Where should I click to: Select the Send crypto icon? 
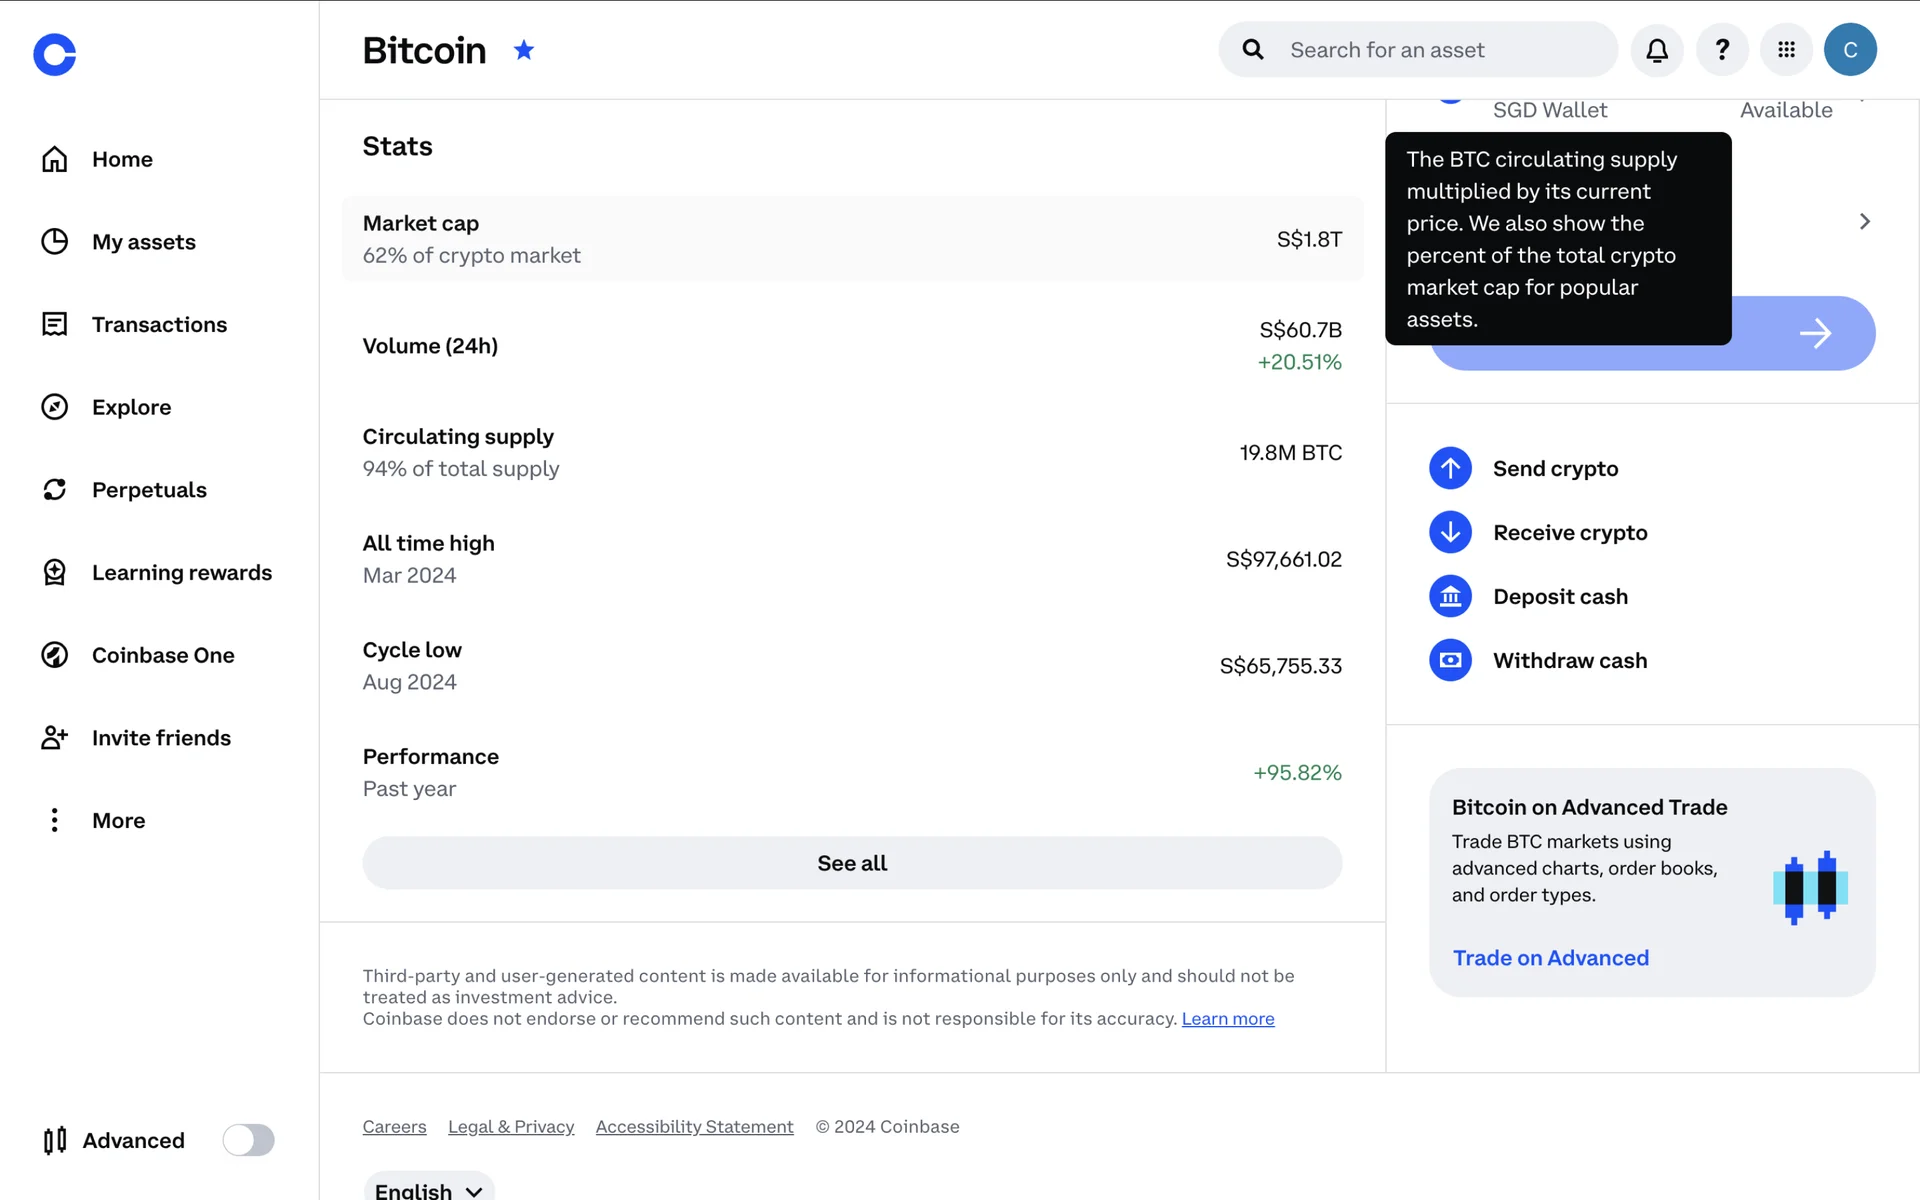1450,468
